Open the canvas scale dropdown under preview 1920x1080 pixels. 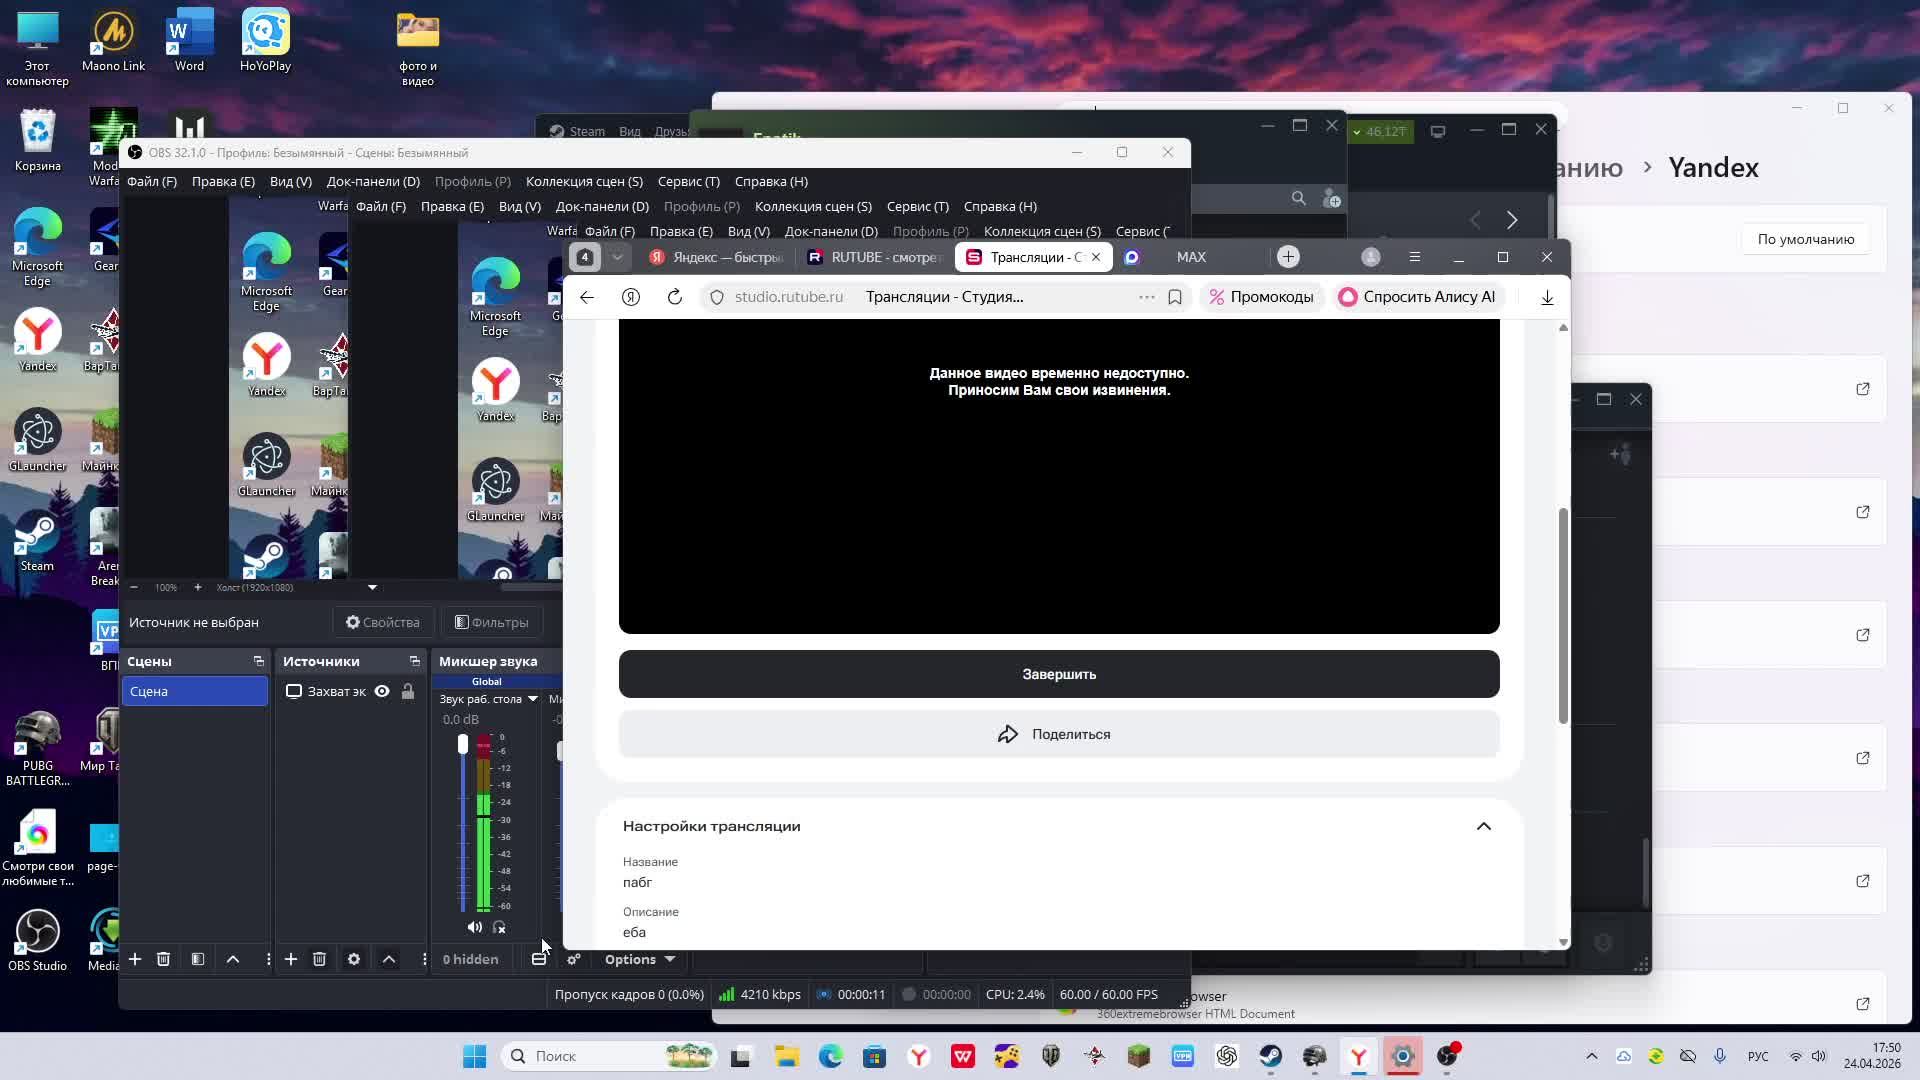coord(372,587)
